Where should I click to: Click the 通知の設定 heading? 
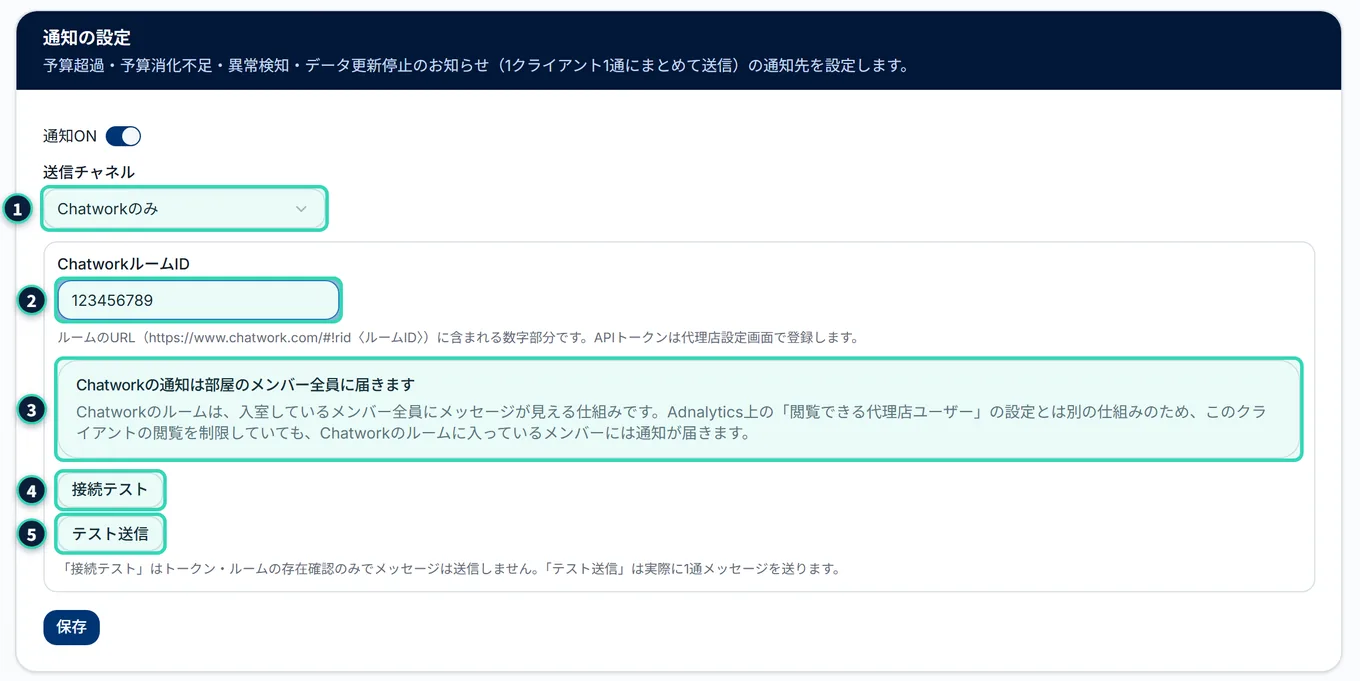pos(87,38)
